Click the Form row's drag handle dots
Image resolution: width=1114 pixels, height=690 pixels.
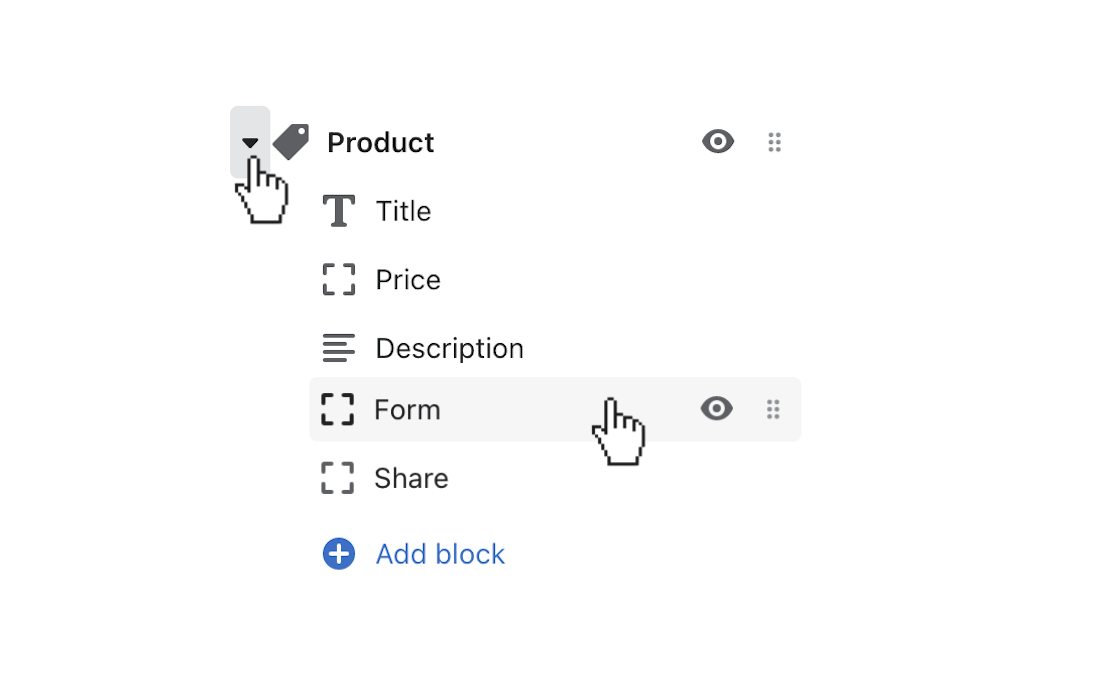coord(773,409)
